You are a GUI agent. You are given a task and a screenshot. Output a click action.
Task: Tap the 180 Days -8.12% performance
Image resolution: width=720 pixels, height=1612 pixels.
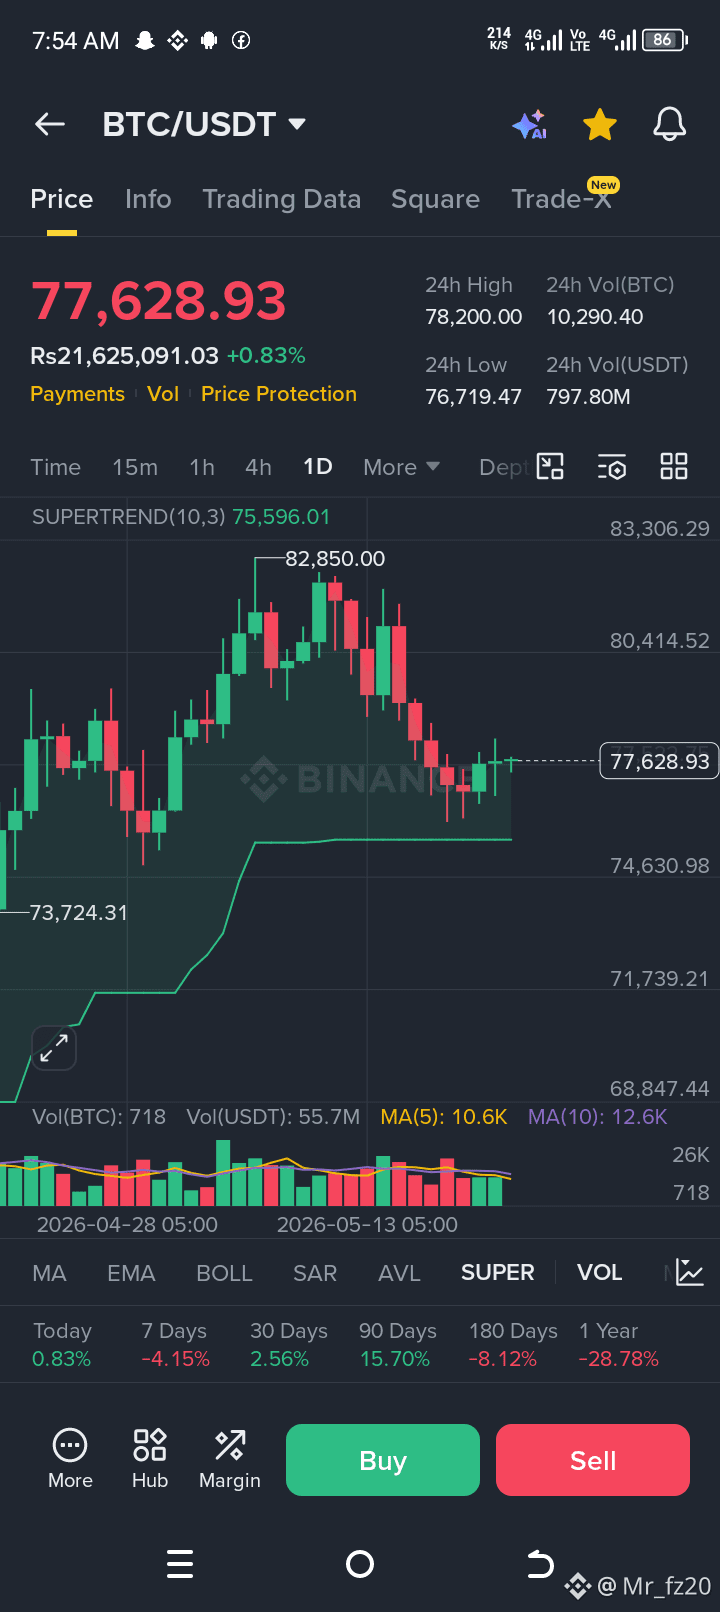(513, 1345)
